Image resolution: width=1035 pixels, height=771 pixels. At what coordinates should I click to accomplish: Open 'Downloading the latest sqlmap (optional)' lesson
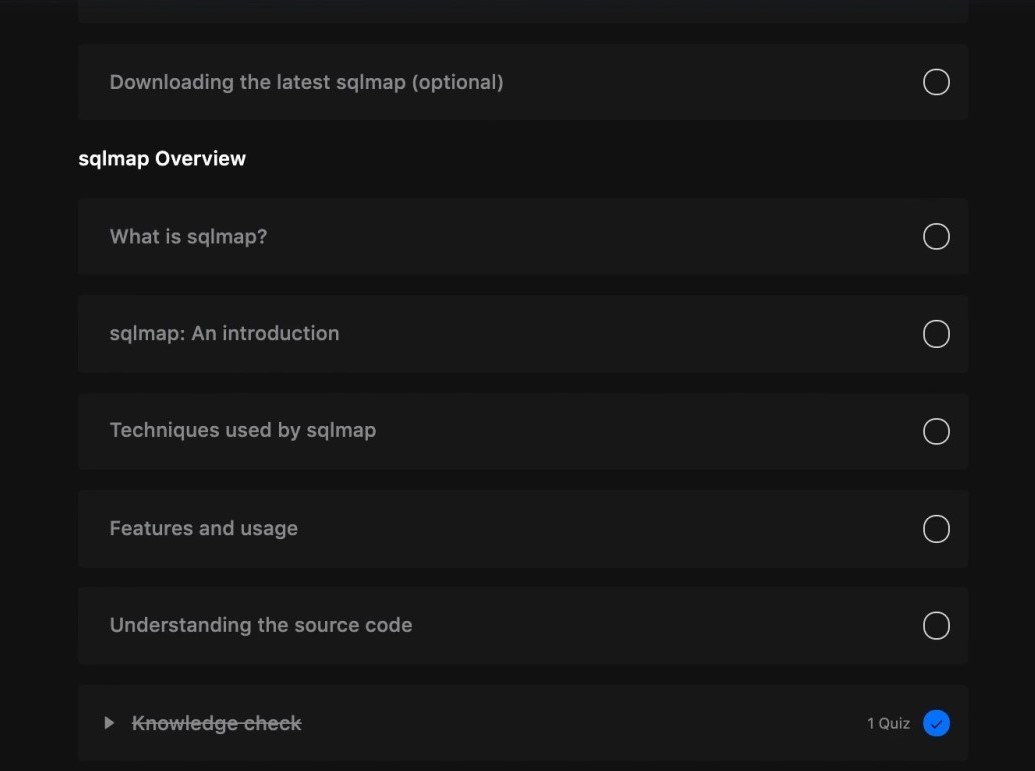[306, 82]
